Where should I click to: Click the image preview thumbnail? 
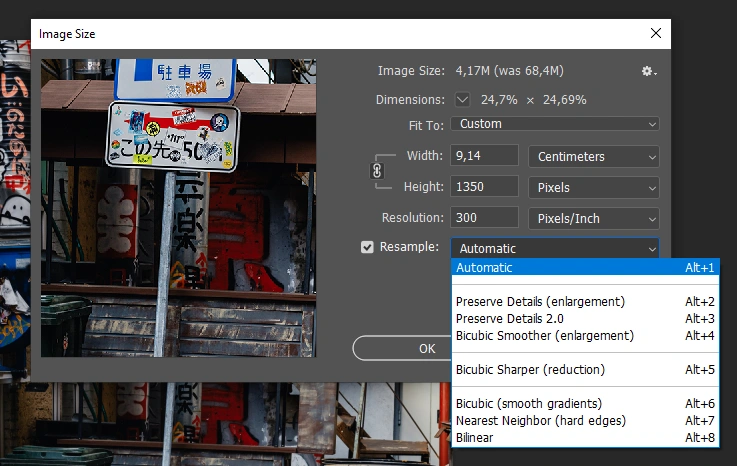[x=178, y=208]
